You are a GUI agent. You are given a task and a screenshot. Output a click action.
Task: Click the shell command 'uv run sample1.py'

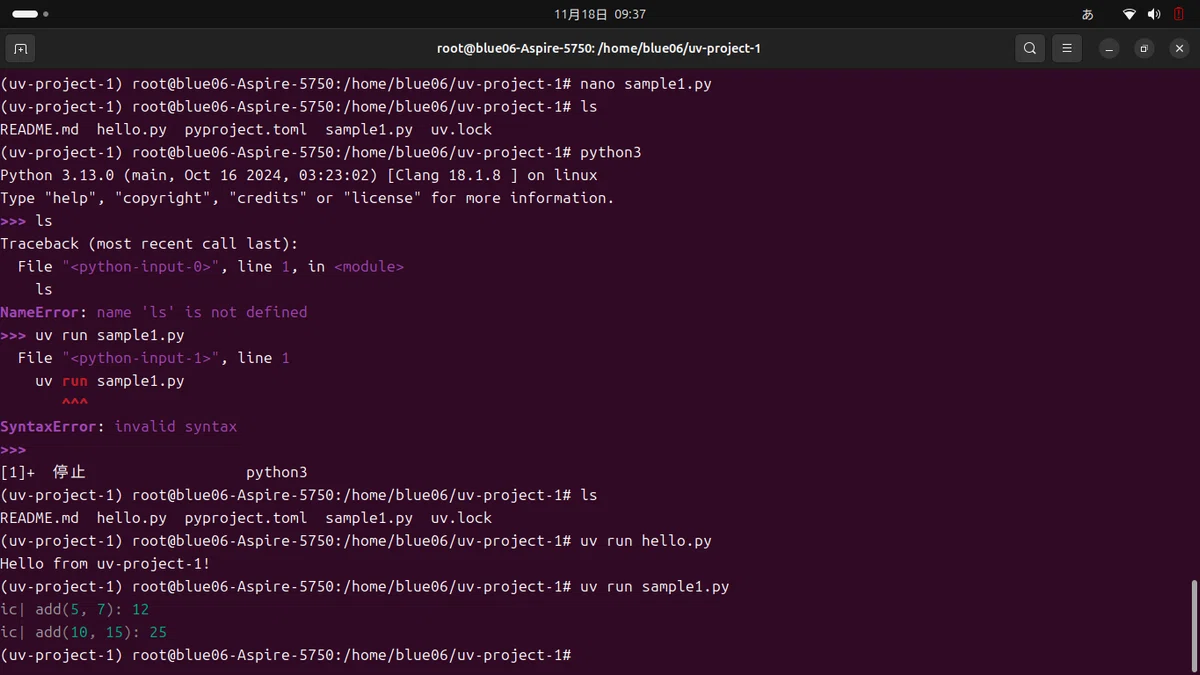(x=654, y=587)
